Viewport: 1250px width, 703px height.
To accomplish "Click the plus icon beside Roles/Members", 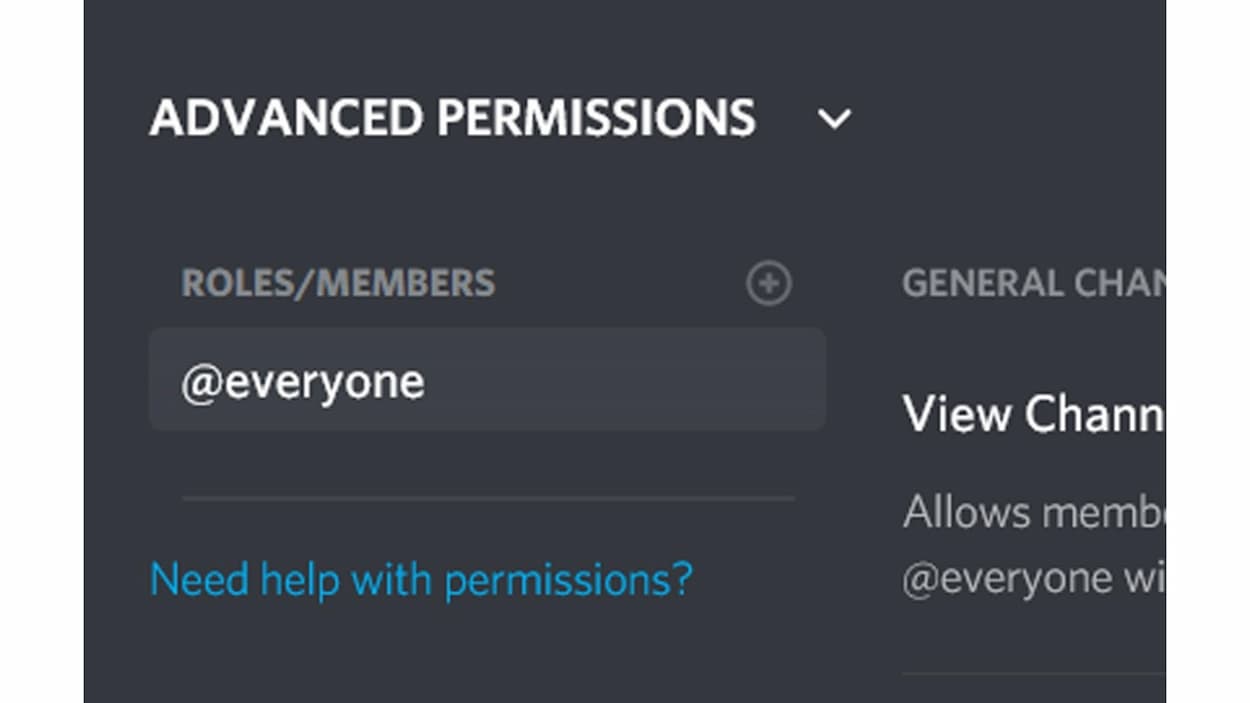I will tap(768, 284).
